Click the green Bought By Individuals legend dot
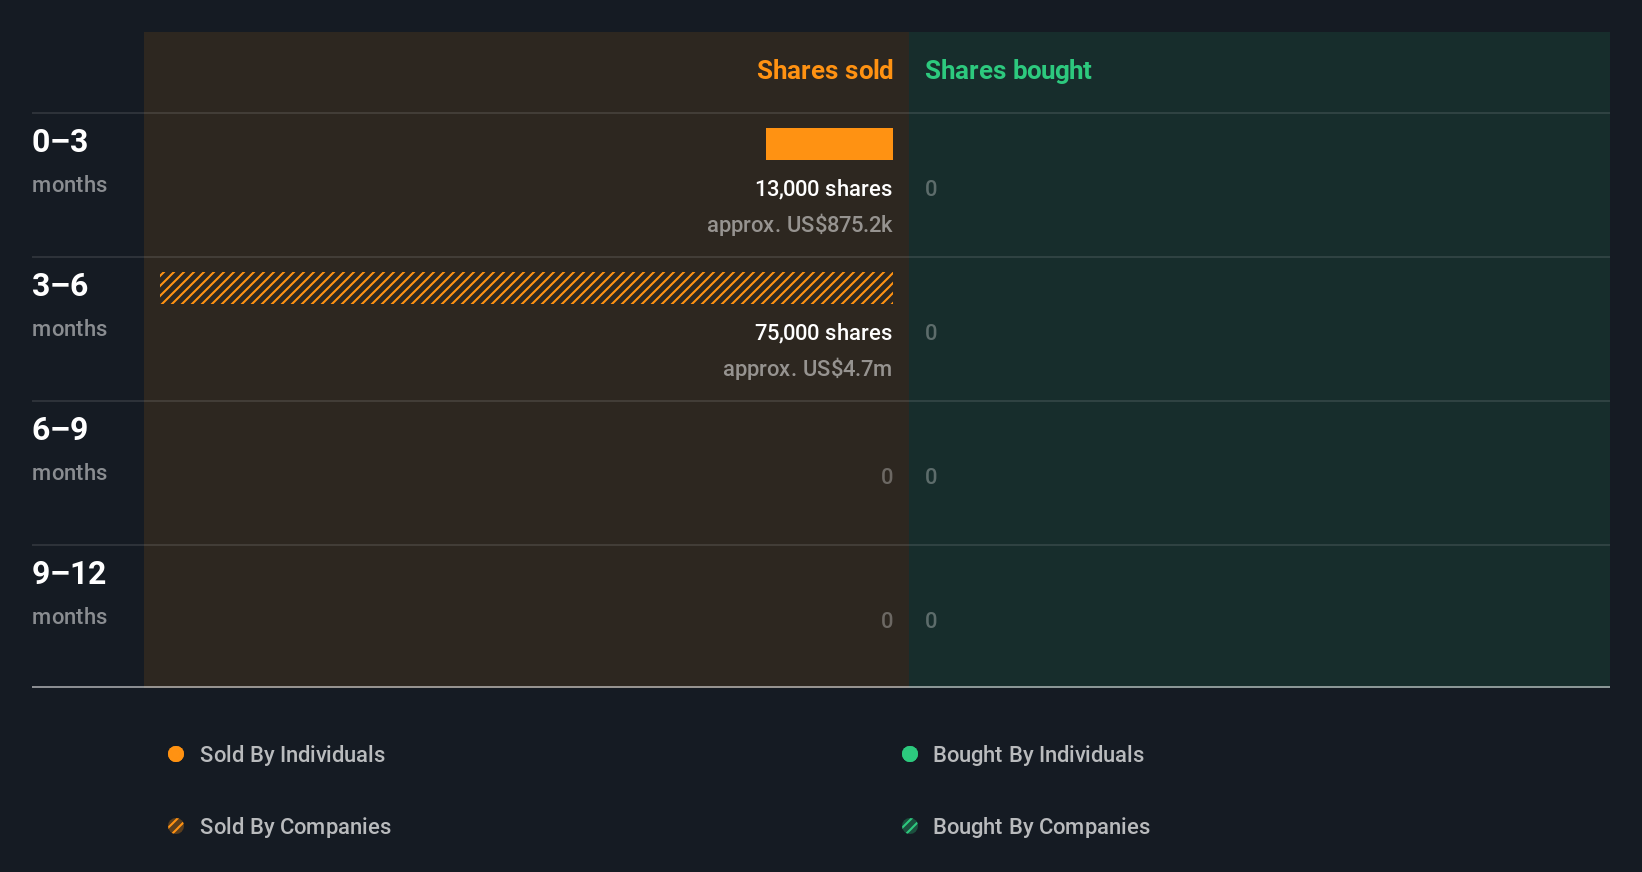This screenshot has height=872, width=1642. click(x=910, y=754)
